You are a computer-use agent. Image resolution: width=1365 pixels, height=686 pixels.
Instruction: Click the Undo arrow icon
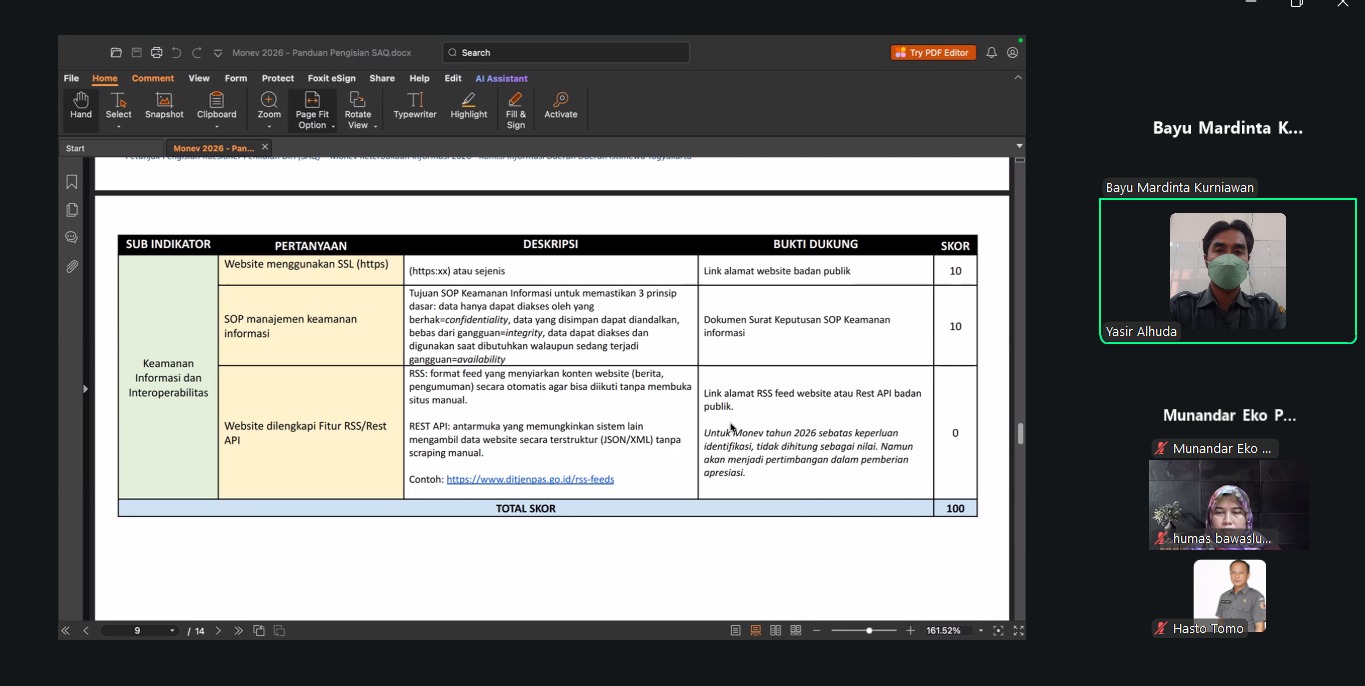tap(177, 53)
